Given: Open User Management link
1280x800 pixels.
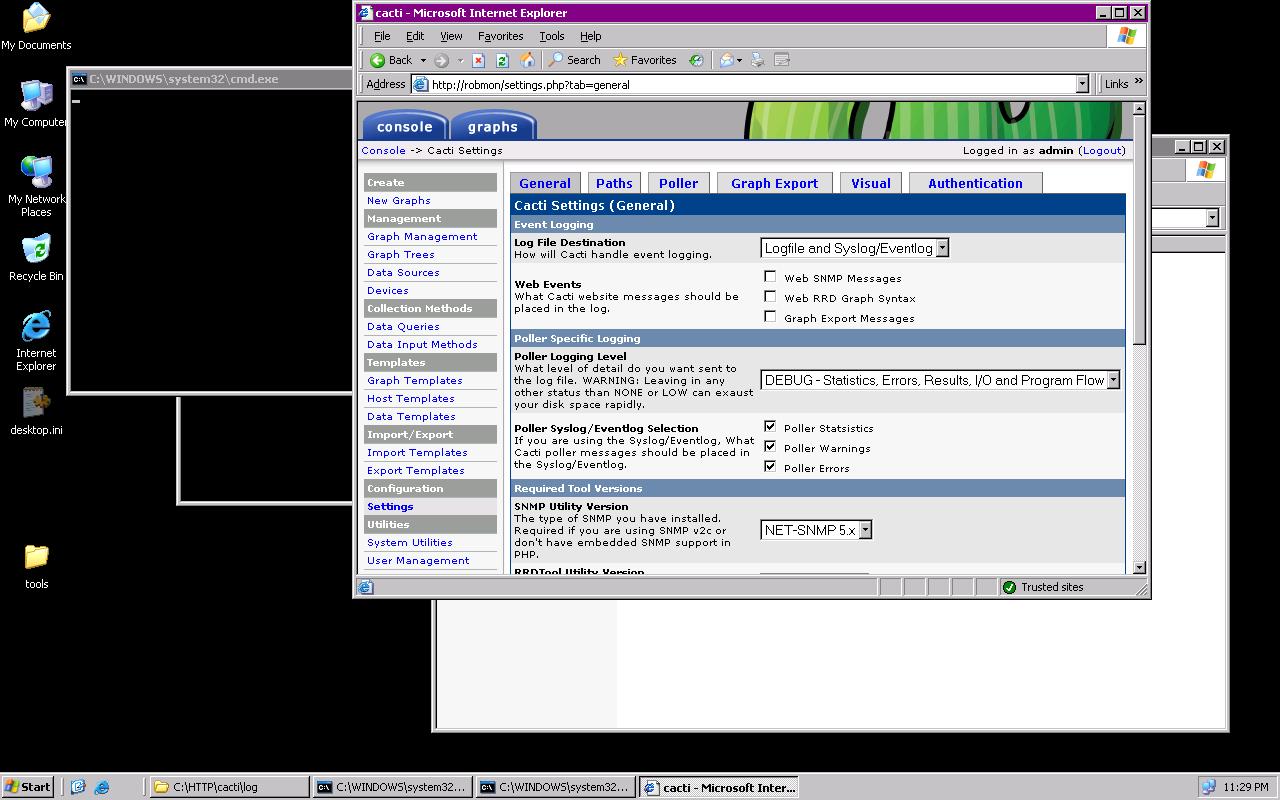Looking at the screenshot, I should pyautogui.click(x=418, y=561).
